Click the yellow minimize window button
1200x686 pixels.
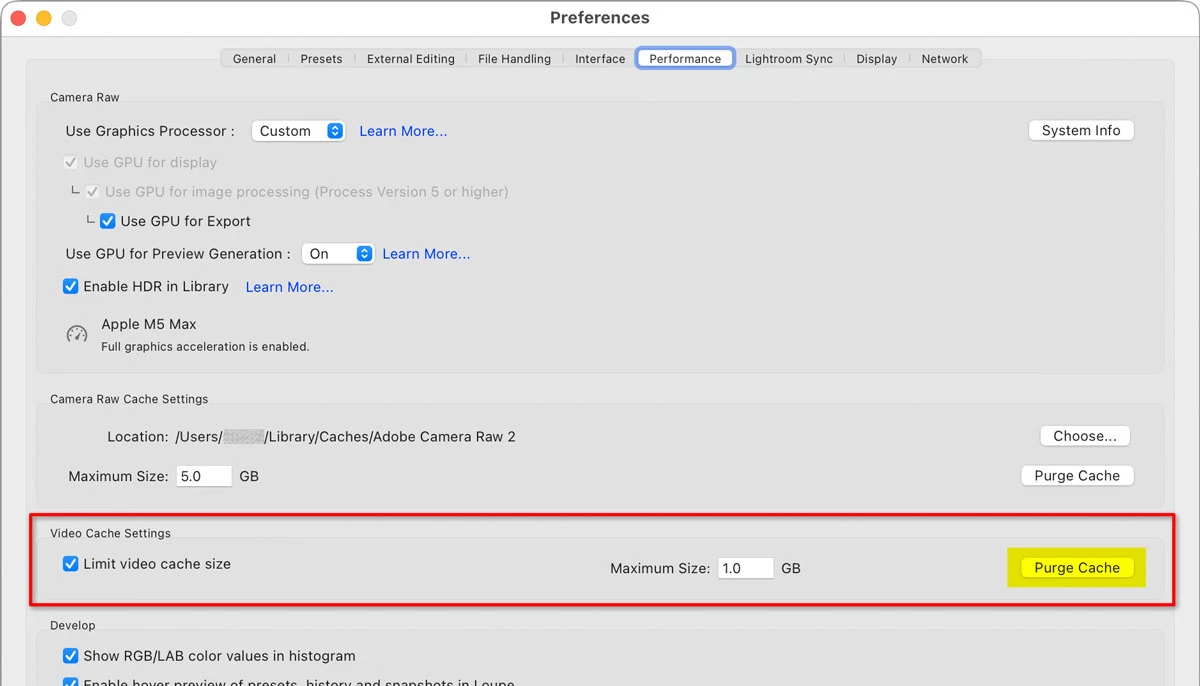[44, 18]
